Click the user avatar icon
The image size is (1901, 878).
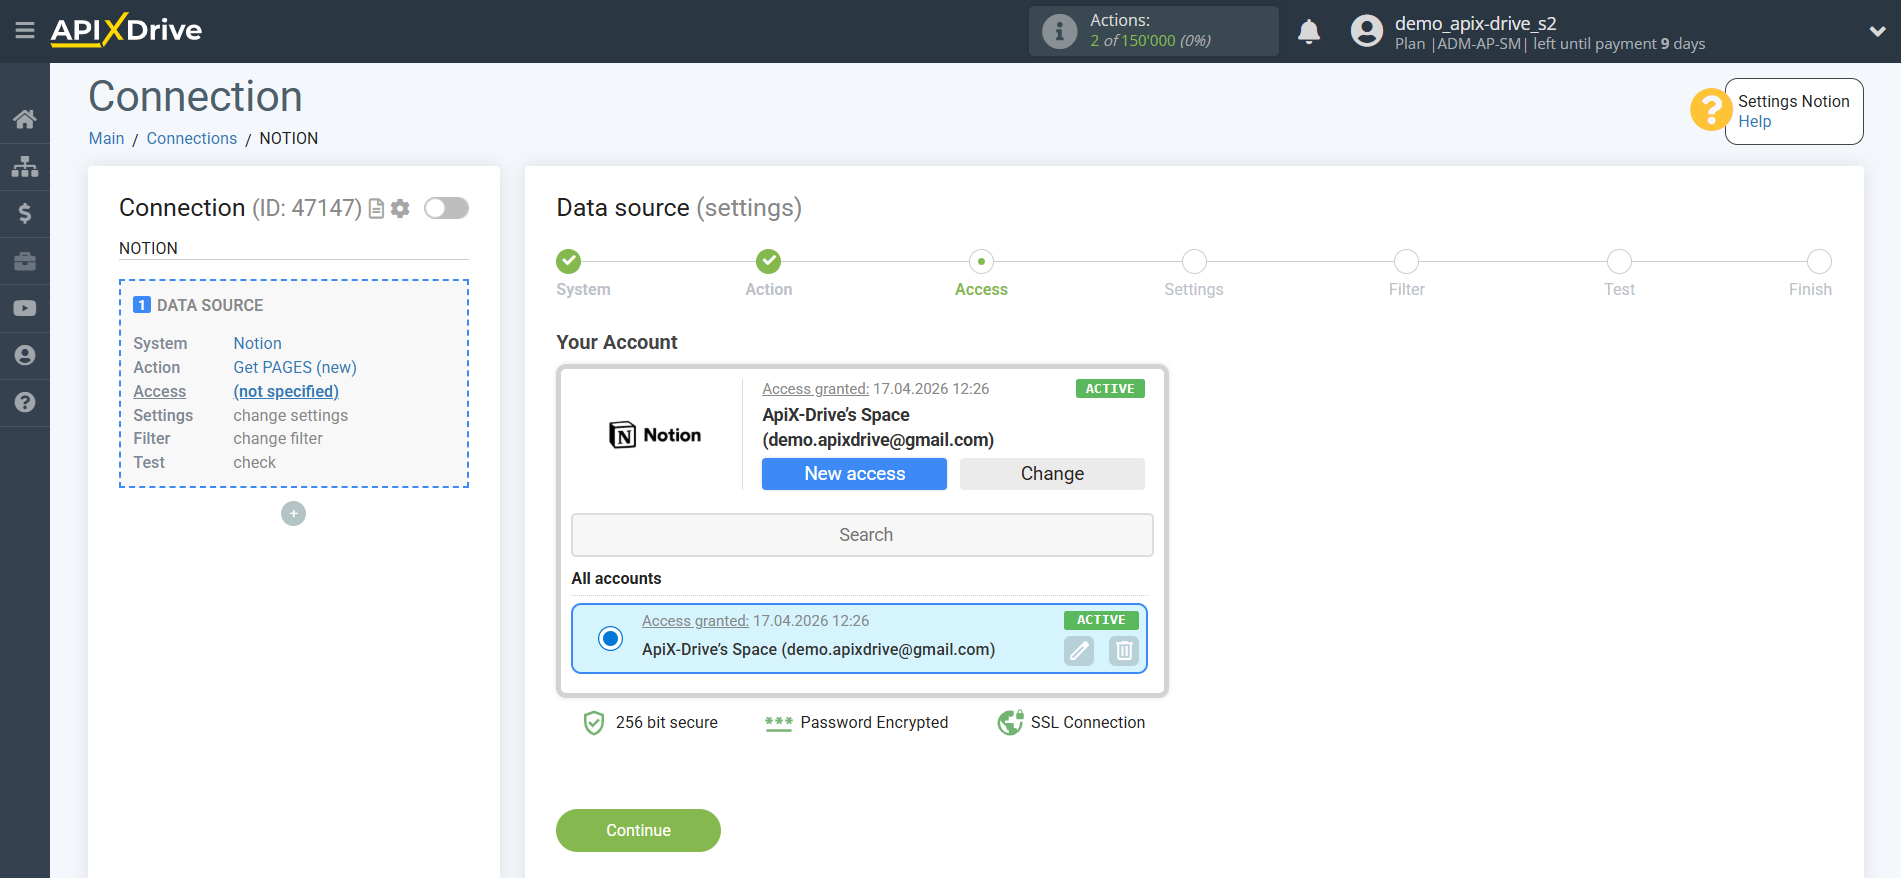click(1366, 31)
